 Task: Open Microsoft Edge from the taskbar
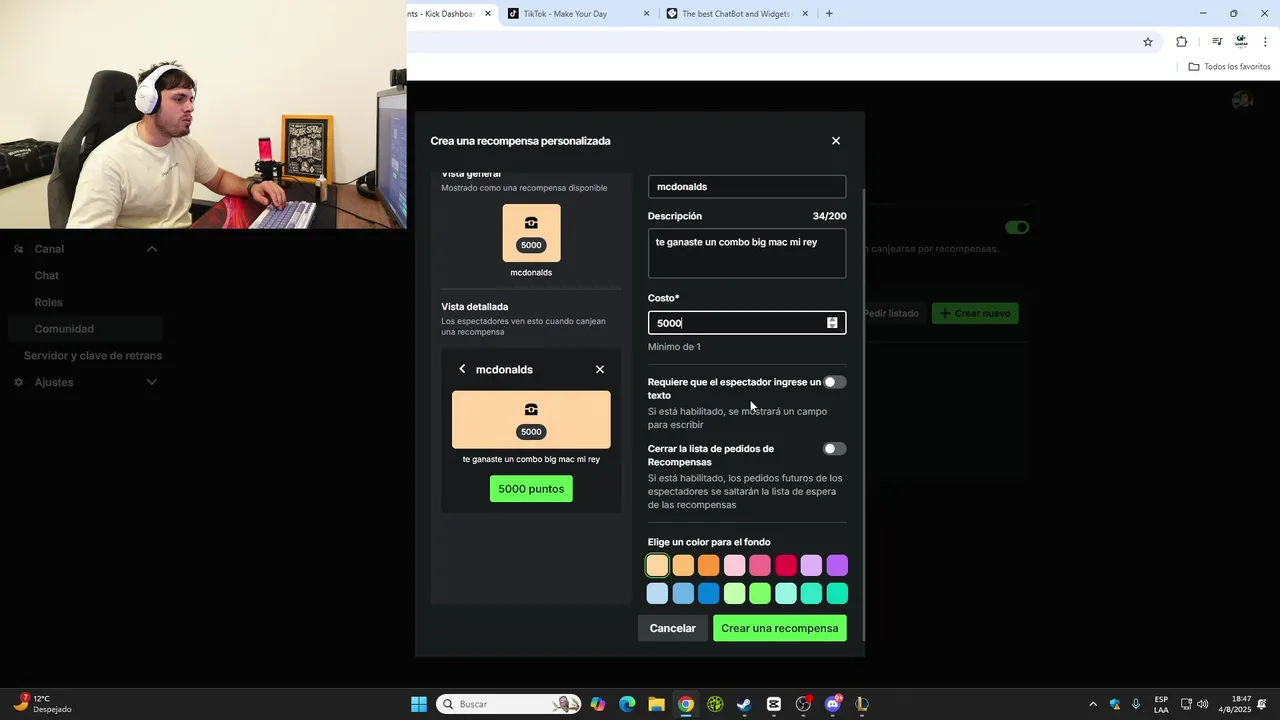coord(627,704)
